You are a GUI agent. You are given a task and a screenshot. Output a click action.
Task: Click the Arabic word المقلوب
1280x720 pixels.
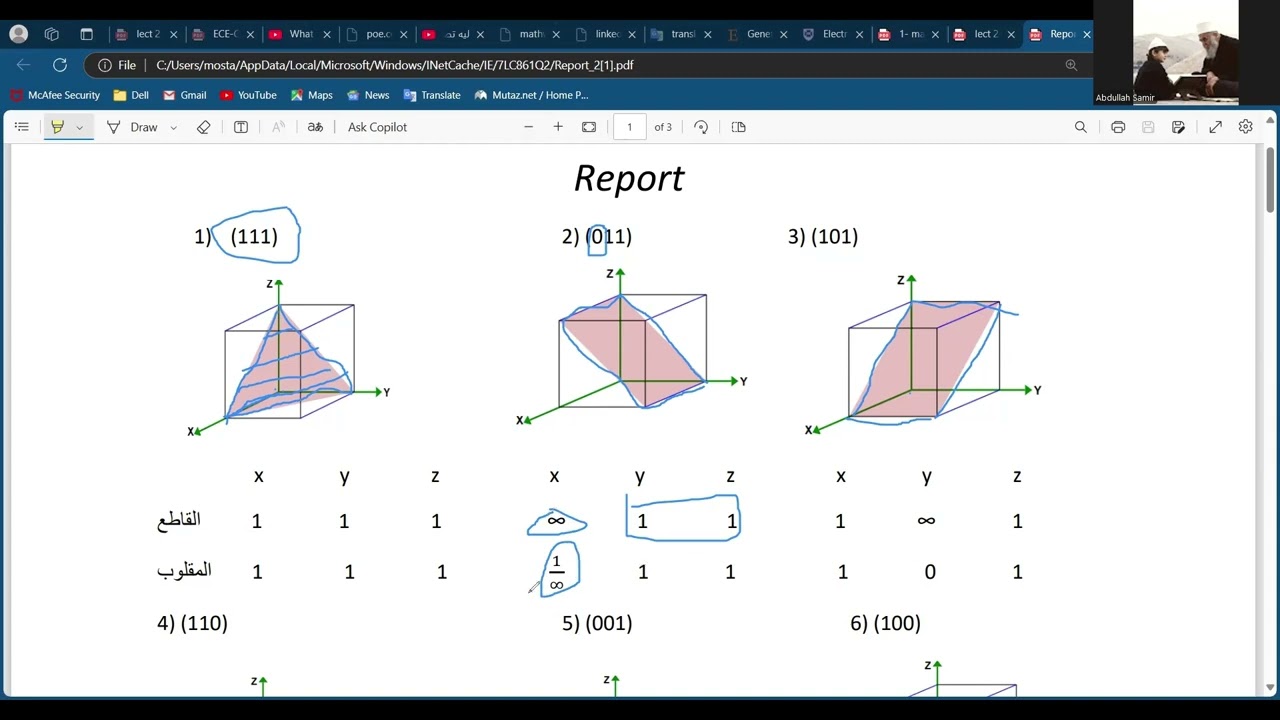click(184, 571)
